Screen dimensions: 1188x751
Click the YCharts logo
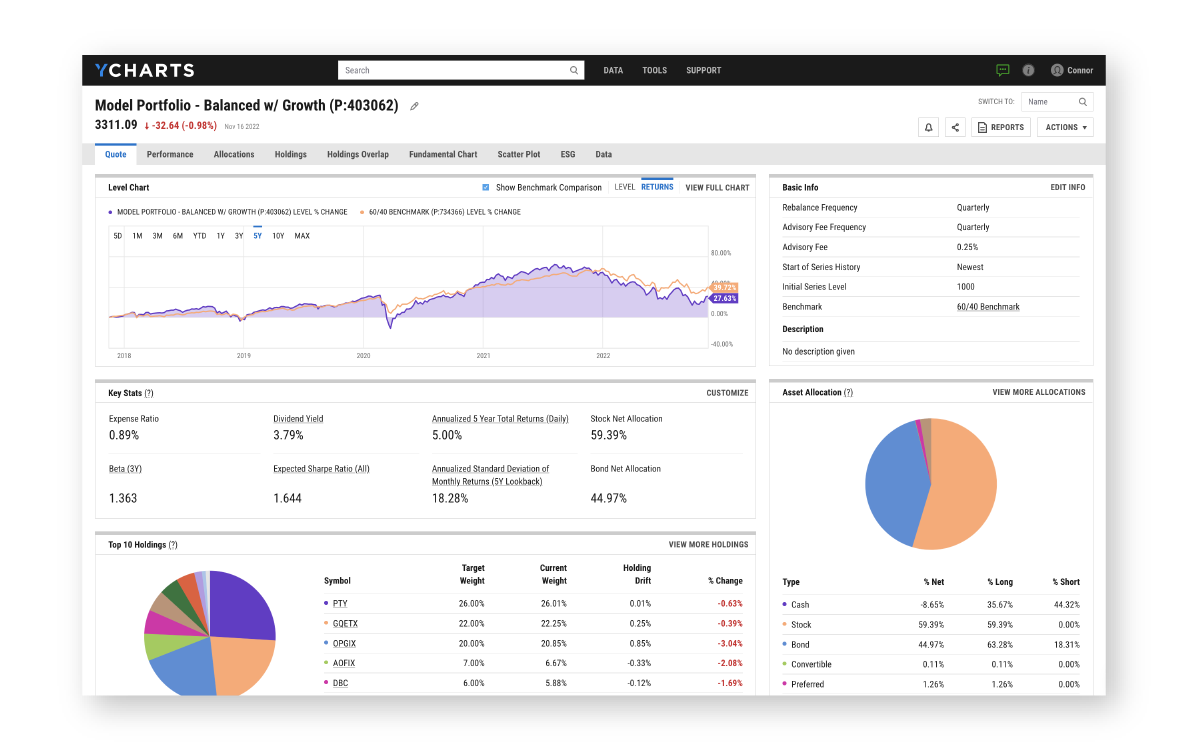pos(145,70)
